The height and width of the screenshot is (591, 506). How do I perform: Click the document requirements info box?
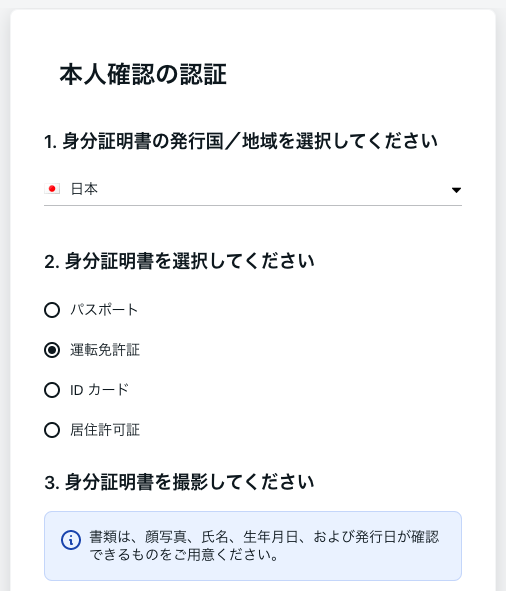[x=253, y=546]
